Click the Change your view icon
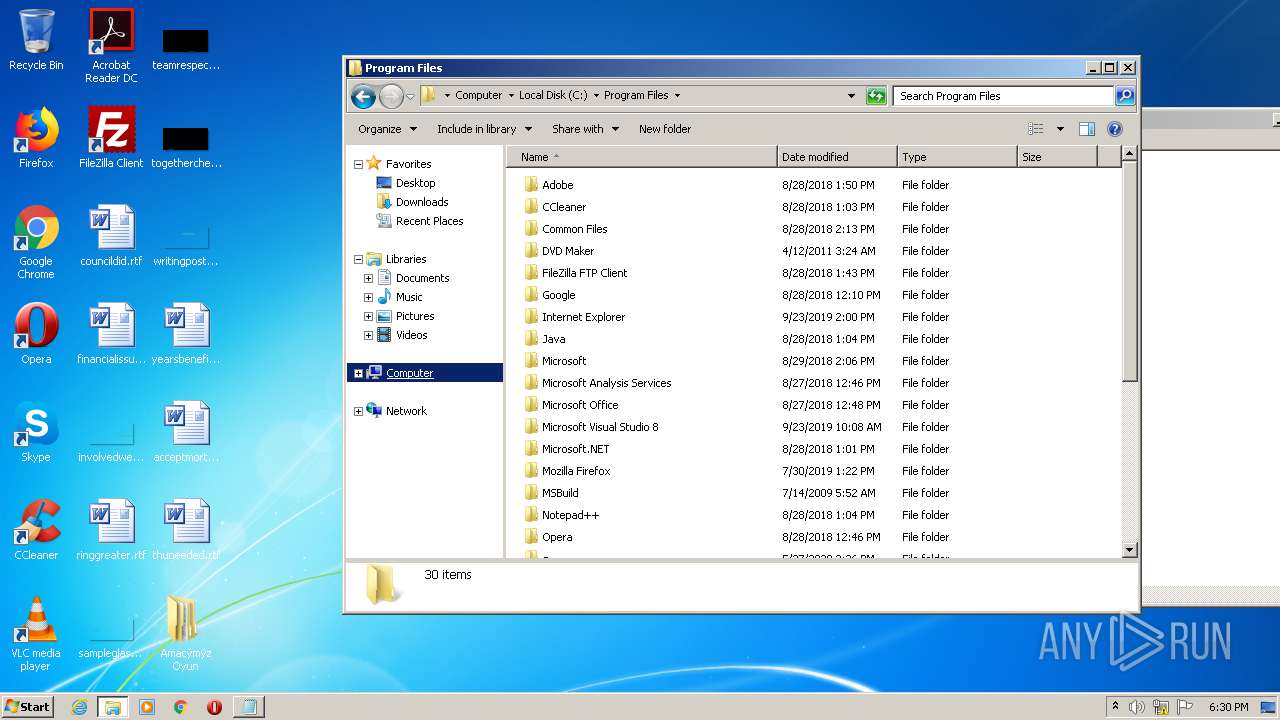Screen dimensions: 1280x720 point(1036,129)
